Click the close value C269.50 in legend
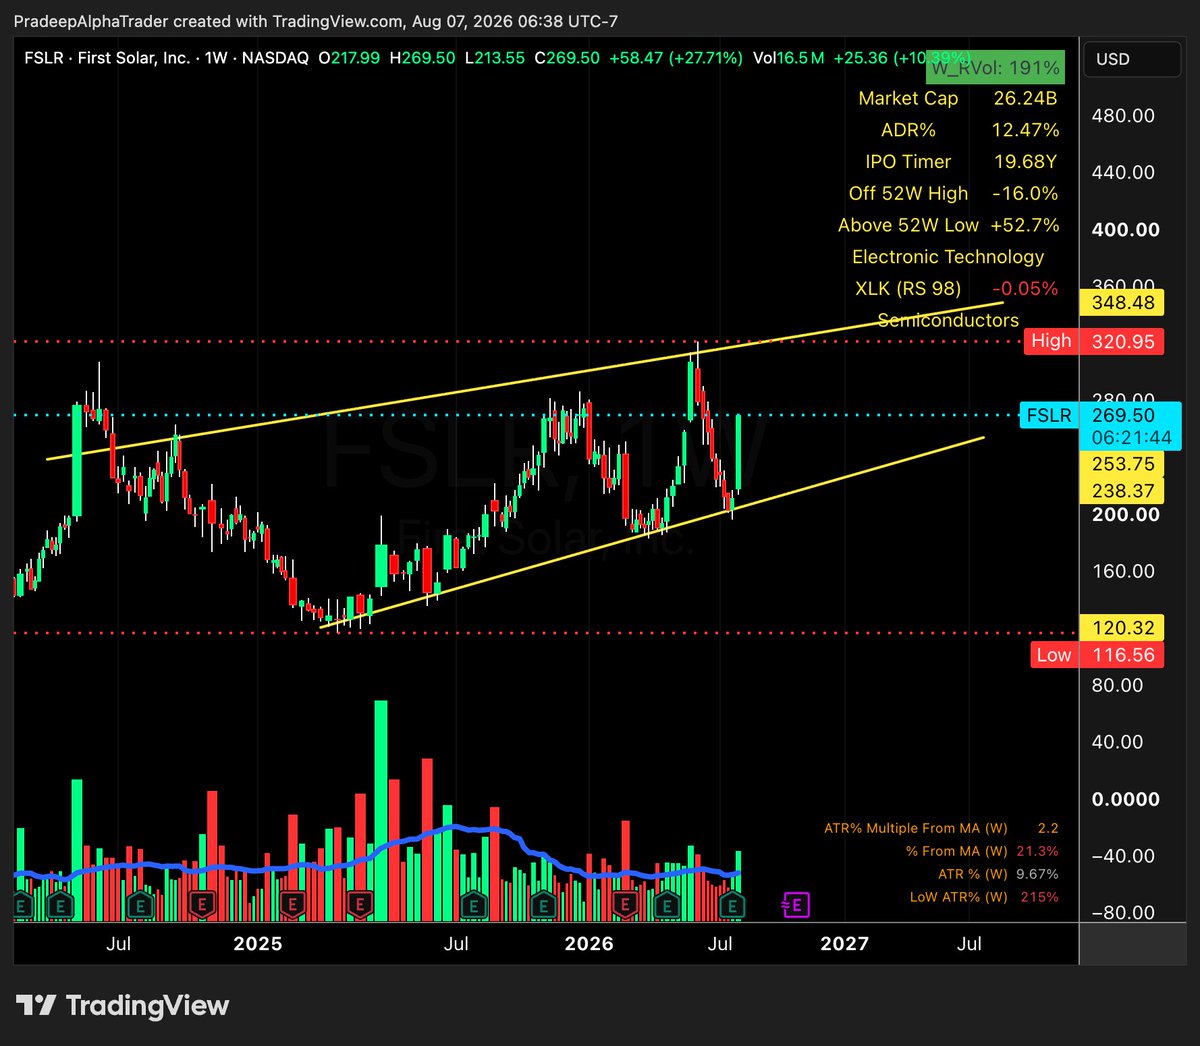Image resolution: width=1200 pixels, height=1046 pixels. tap(567, 58)
